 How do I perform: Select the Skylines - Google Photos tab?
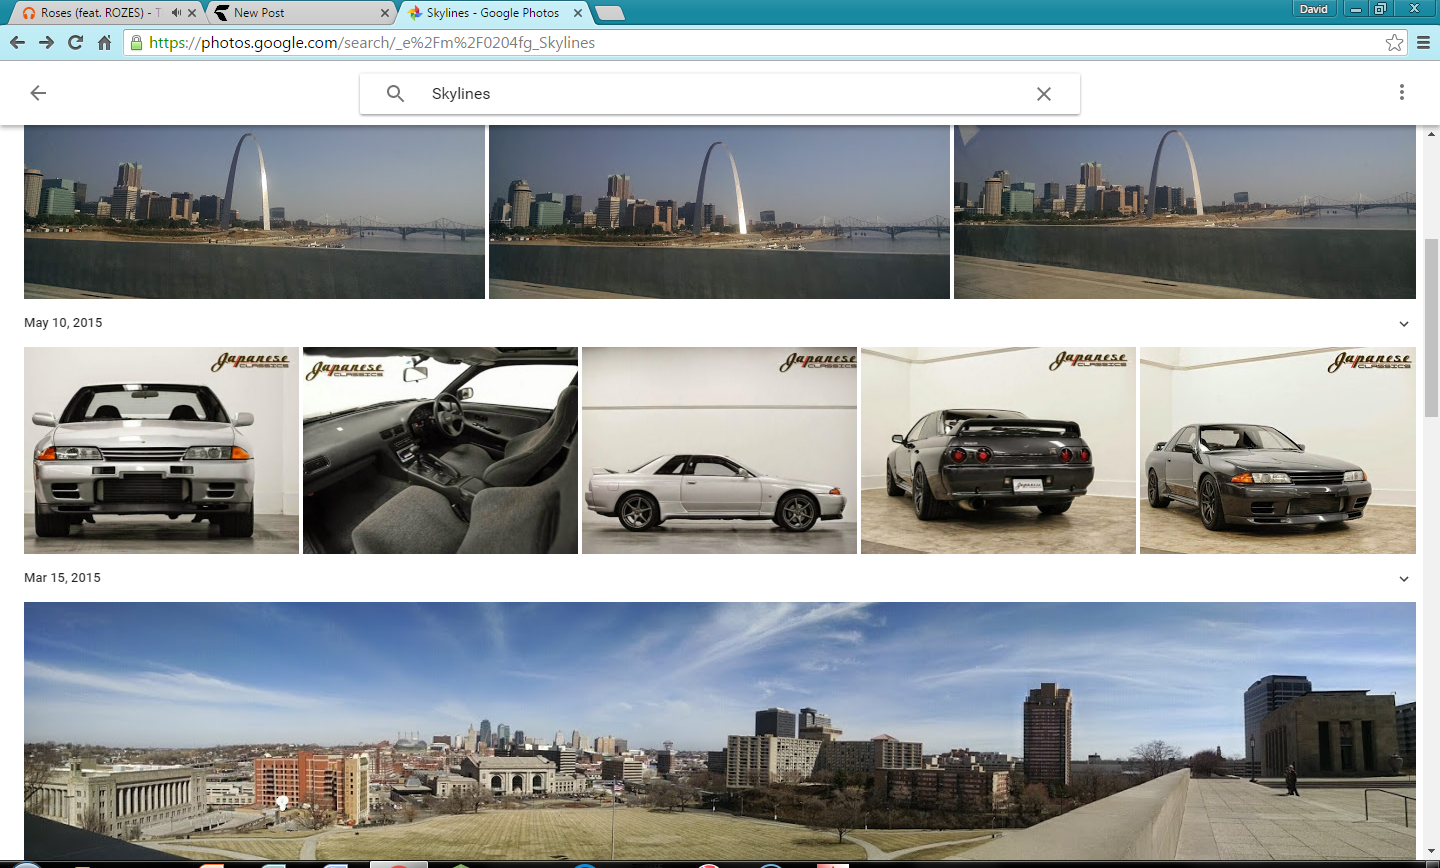493,13
